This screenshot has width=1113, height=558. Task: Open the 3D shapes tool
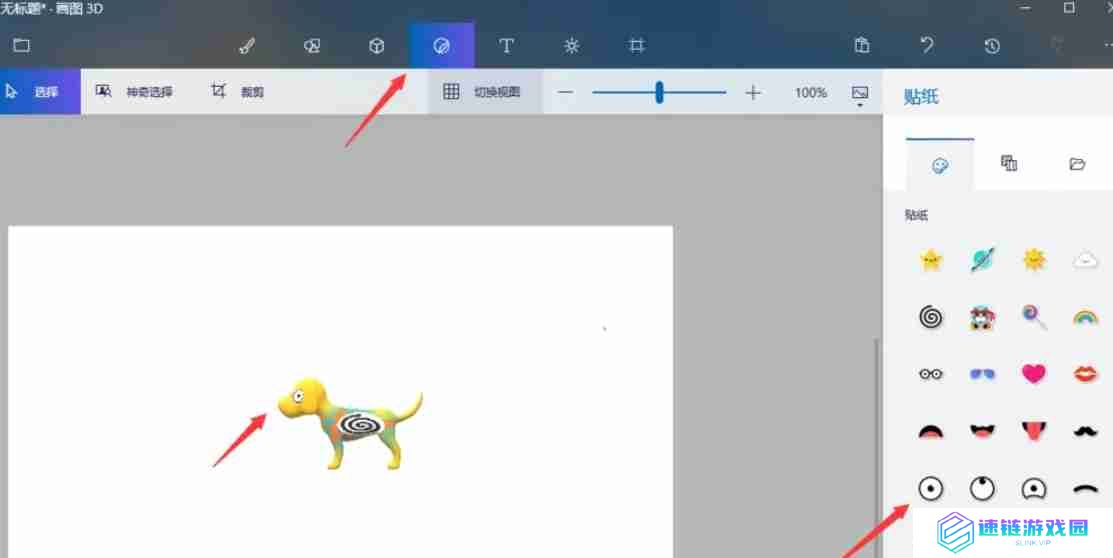tap(377, 45)
